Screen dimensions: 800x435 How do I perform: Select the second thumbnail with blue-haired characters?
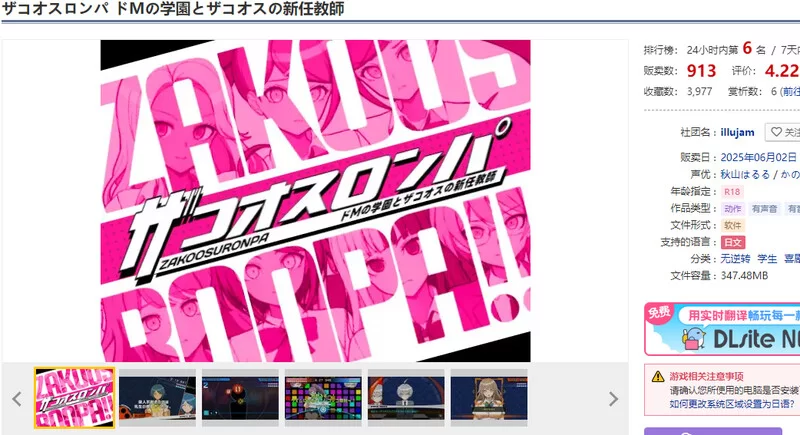[x=157, y=398]
